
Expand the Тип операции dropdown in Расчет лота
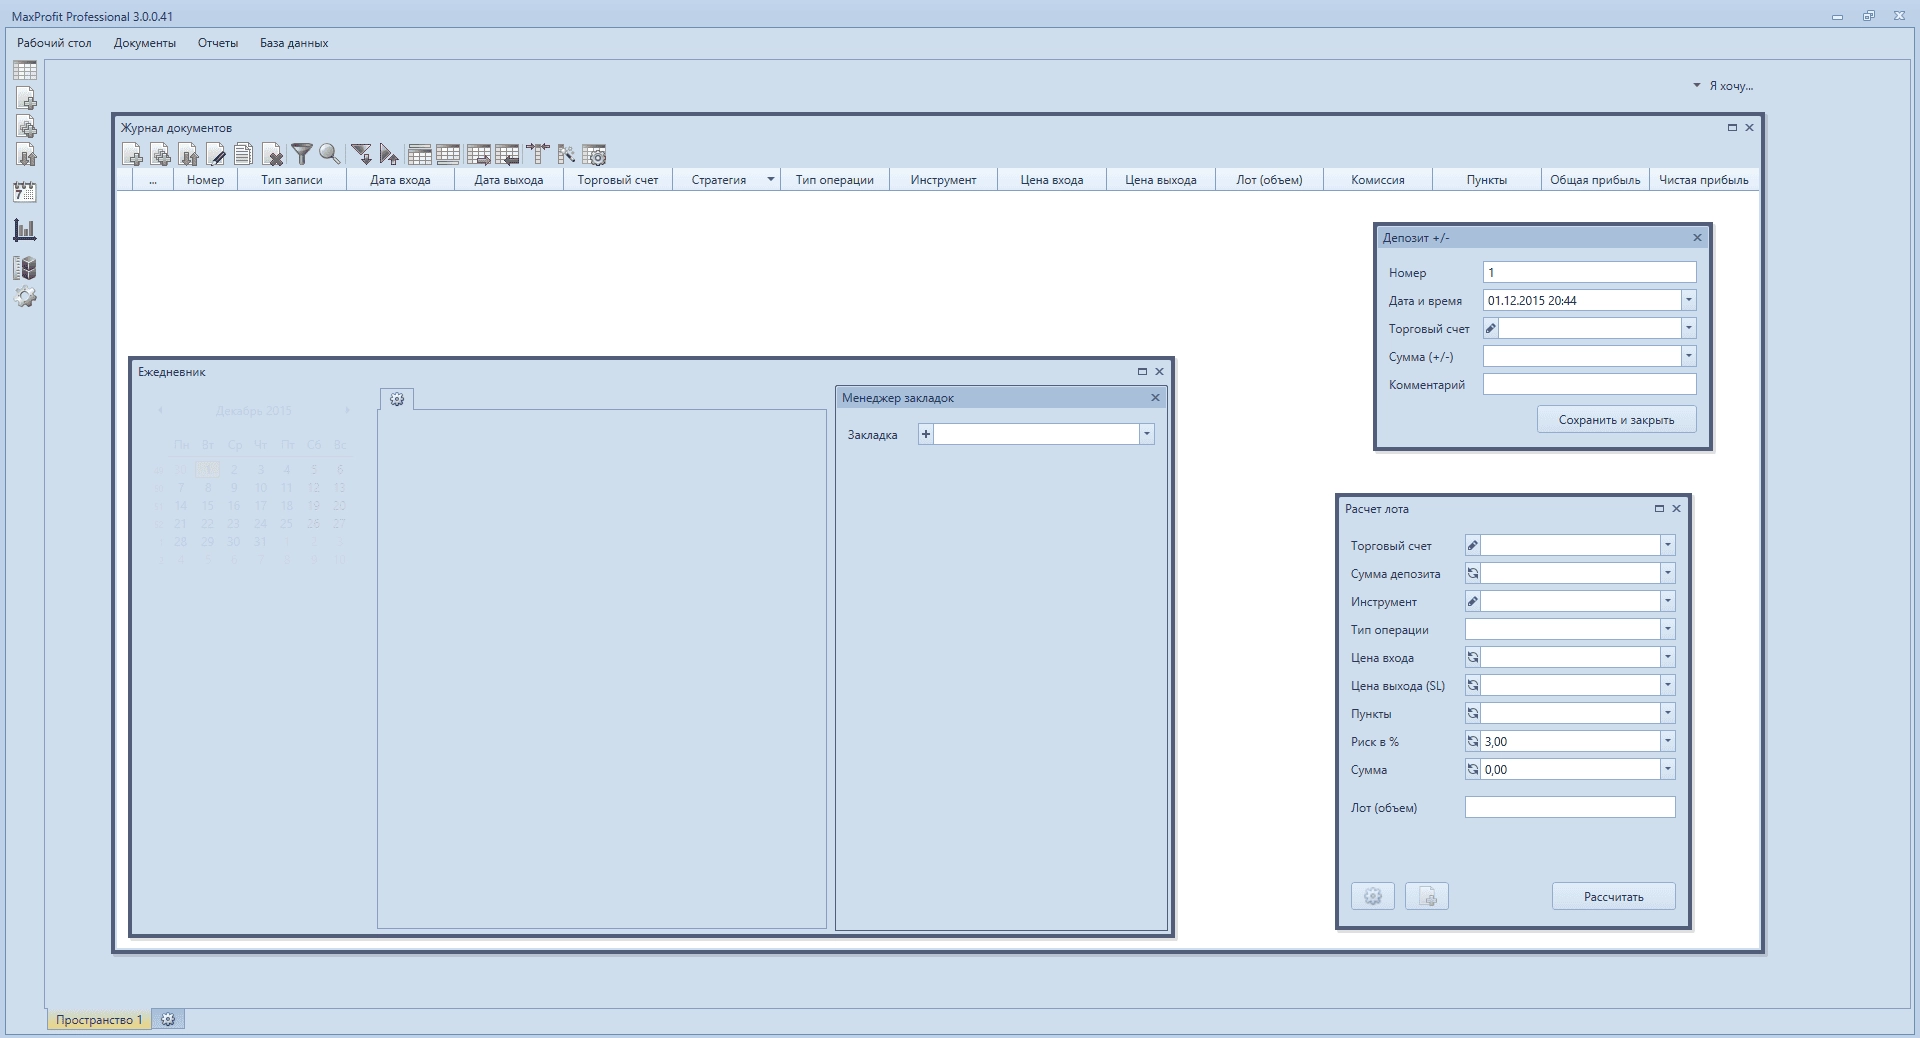pyautogui.click(x=1668, y=629)
